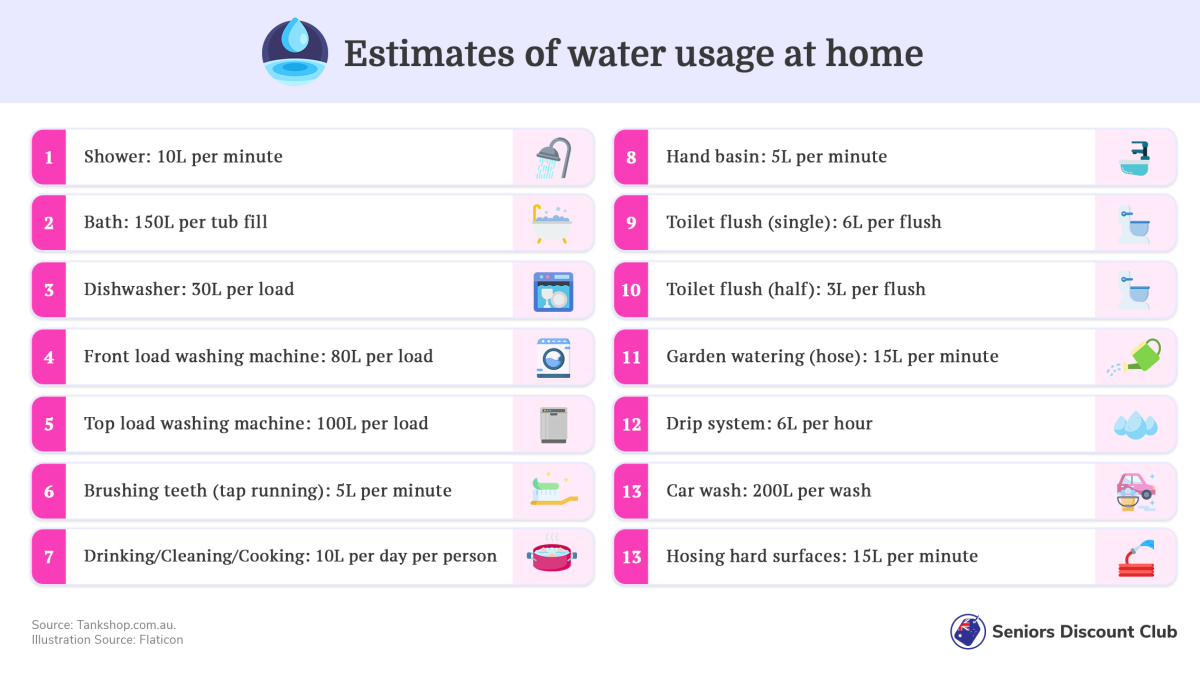Click the bathtub icon
Viewport: 1200px width, 675px height.
[553, 223]
